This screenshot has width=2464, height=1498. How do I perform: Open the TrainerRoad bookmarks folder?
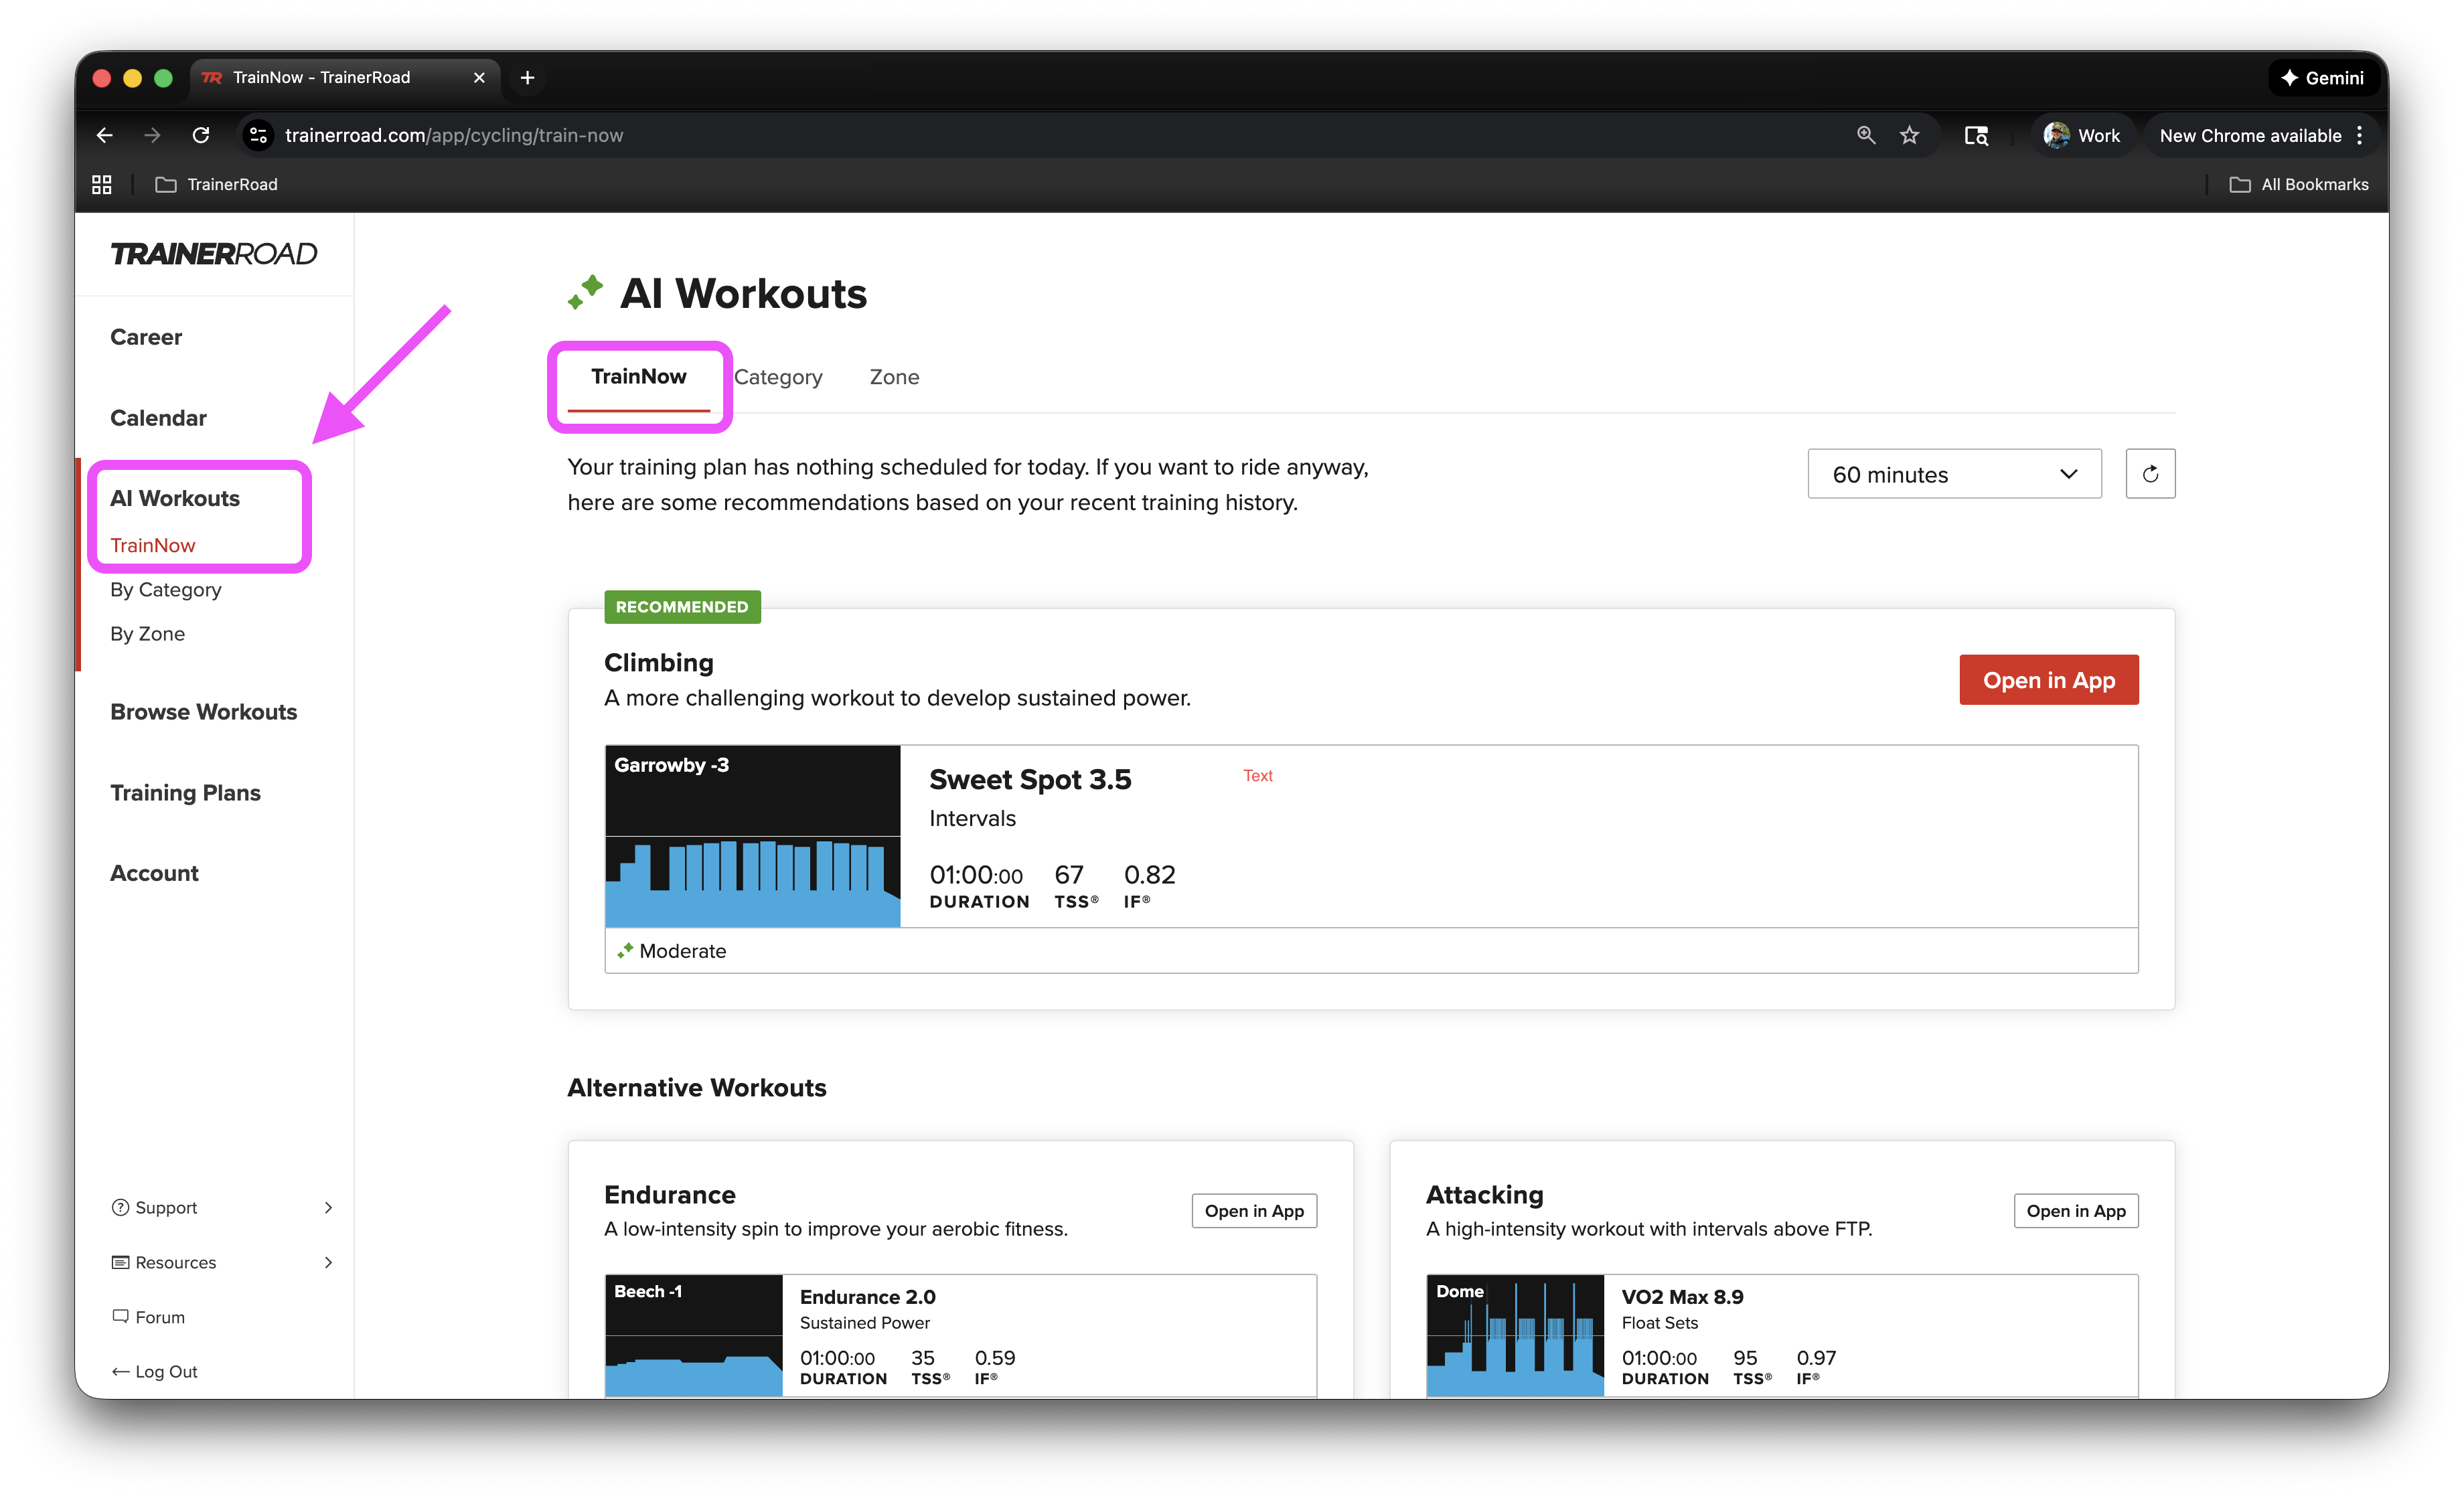point(217,184)
